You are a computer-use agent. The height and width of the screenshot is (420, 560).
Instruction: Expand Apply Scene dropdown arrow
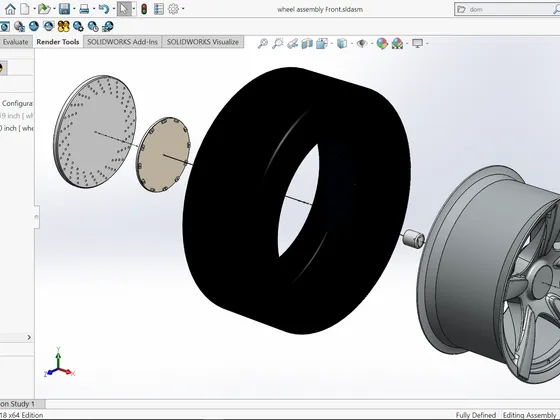407,44
